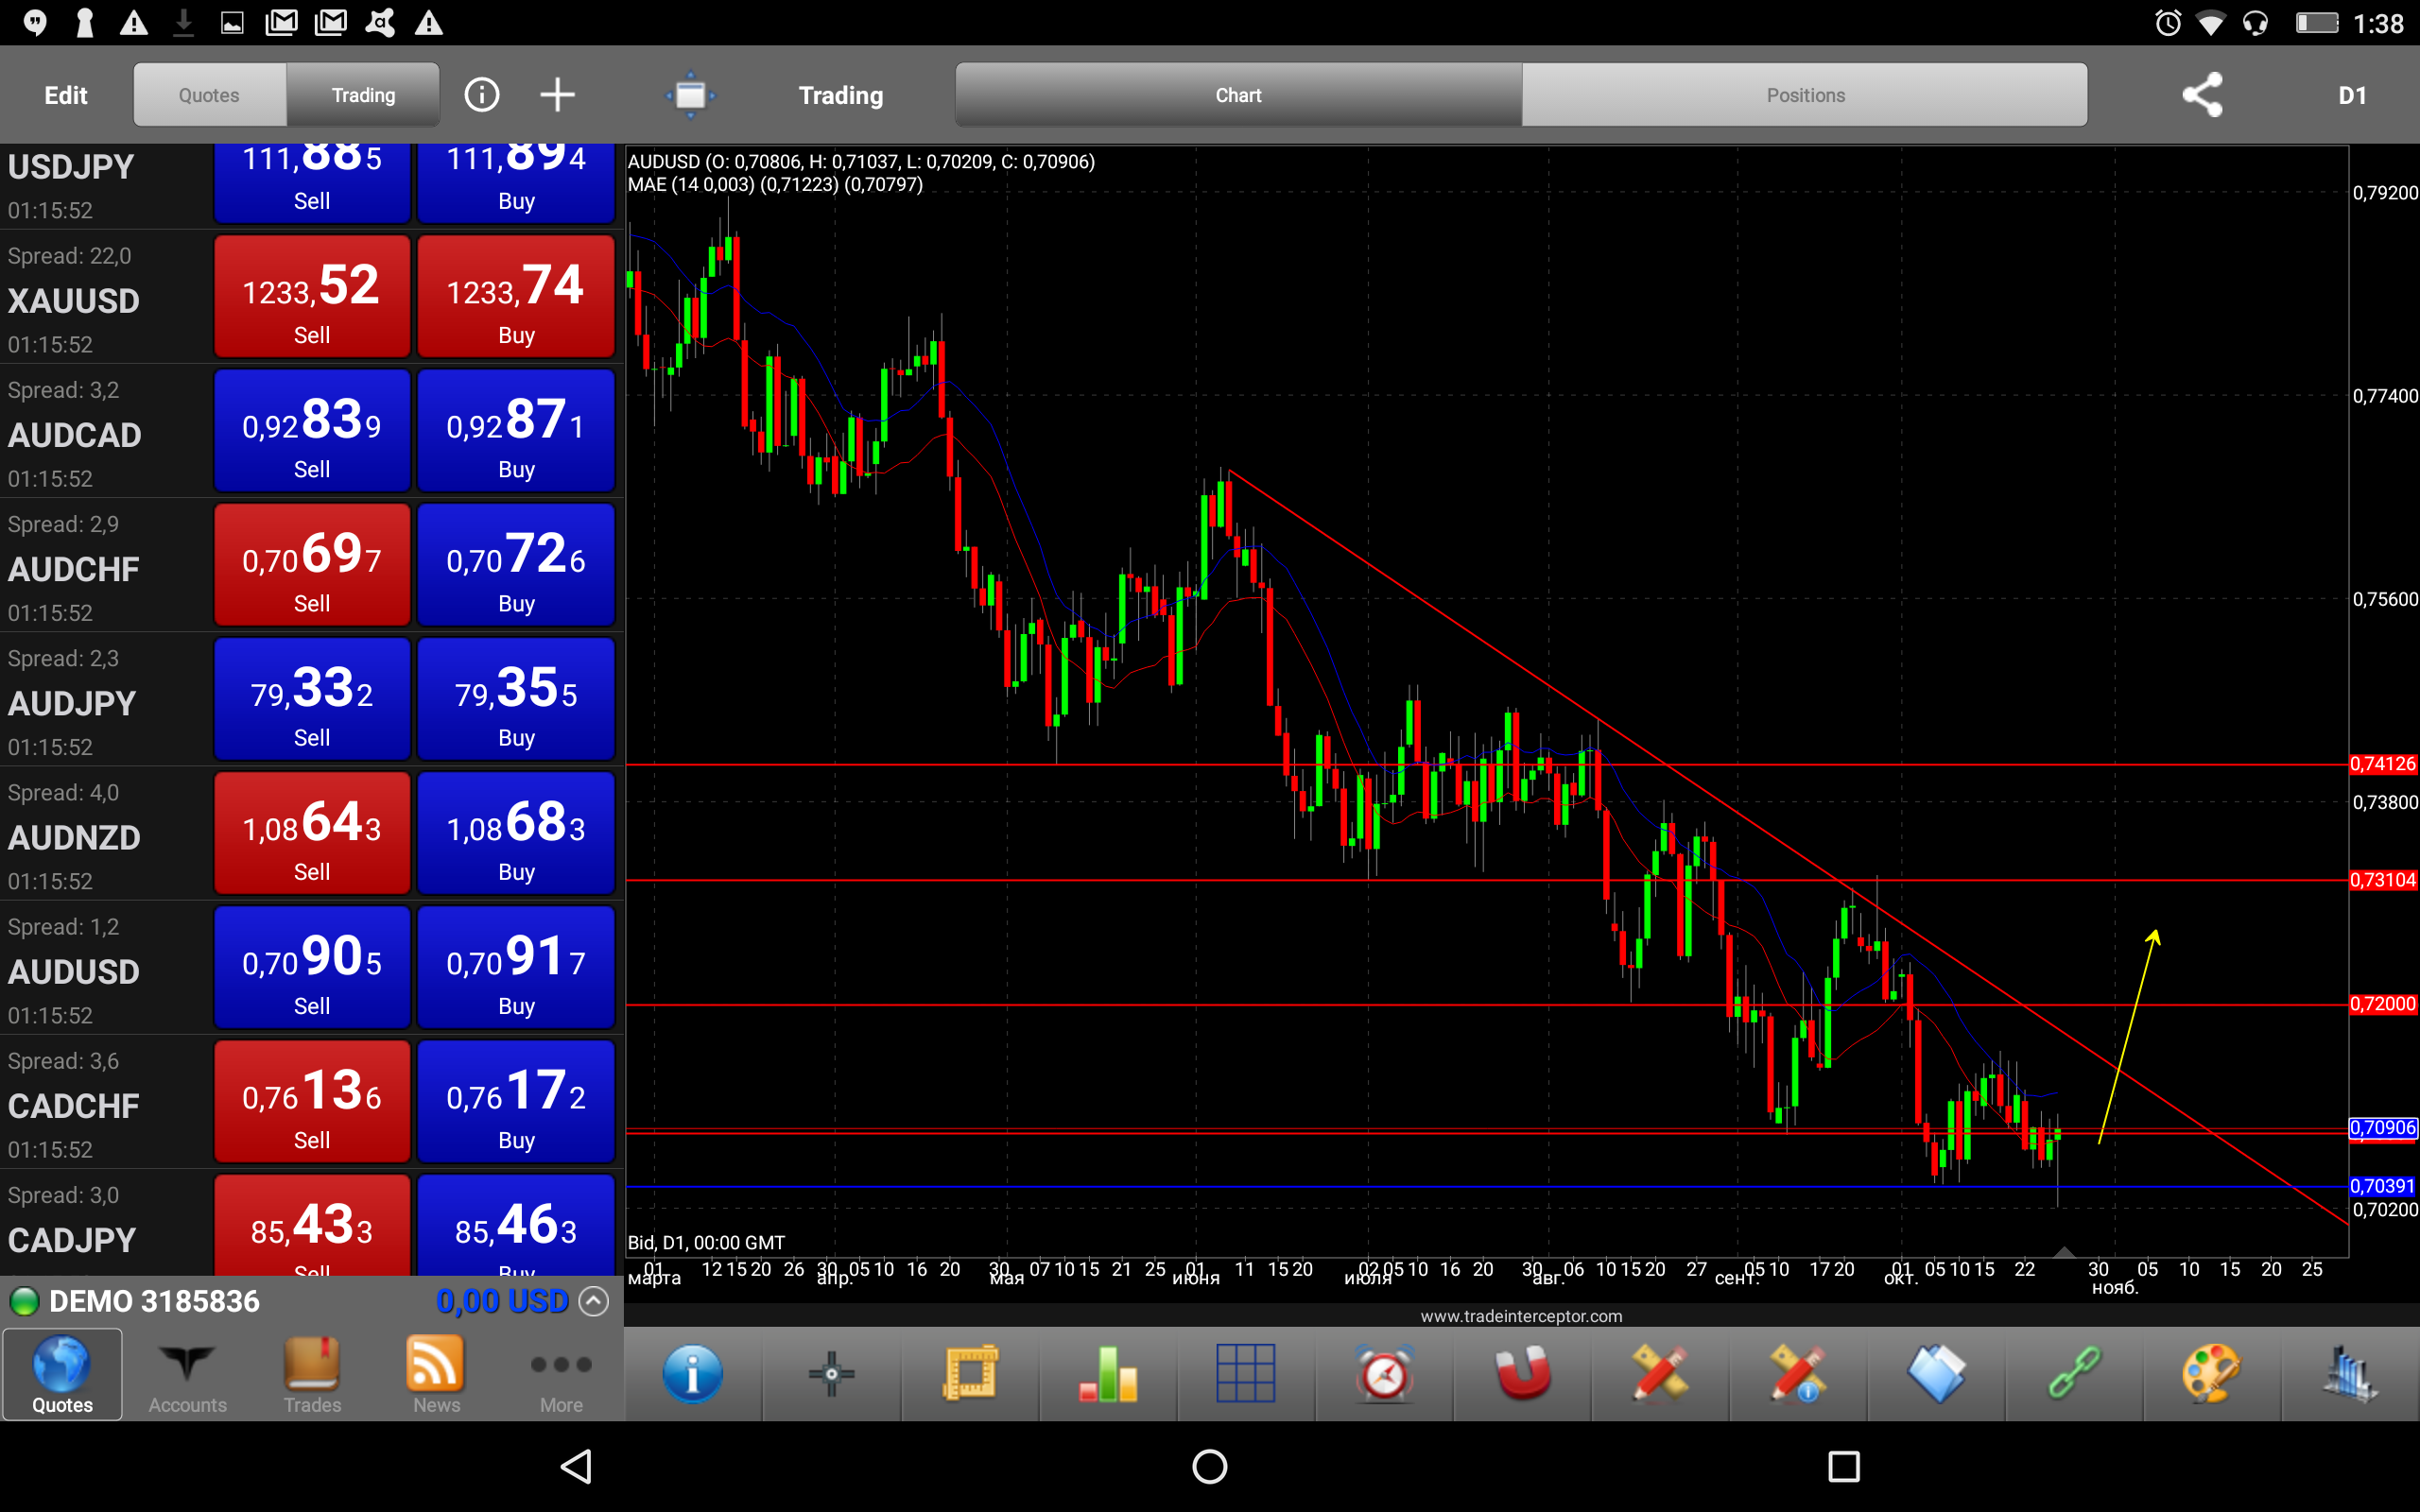This screenshot has height=1512, width=2420.
Task: Tap Android recent apps button
Action: [x=1843, y=1466]
